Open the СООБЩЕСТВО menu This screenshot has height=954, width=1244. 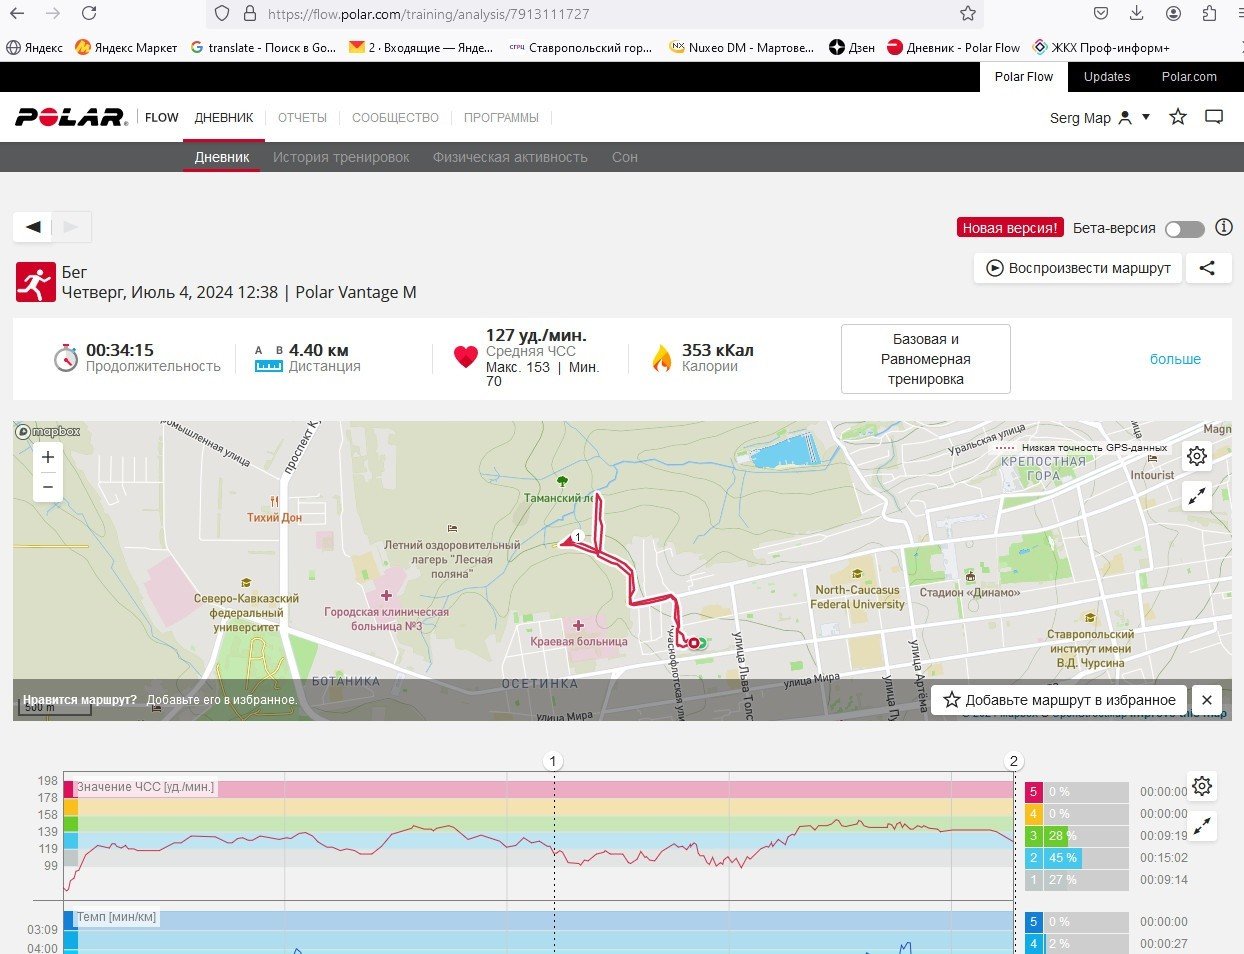point(395,117)
